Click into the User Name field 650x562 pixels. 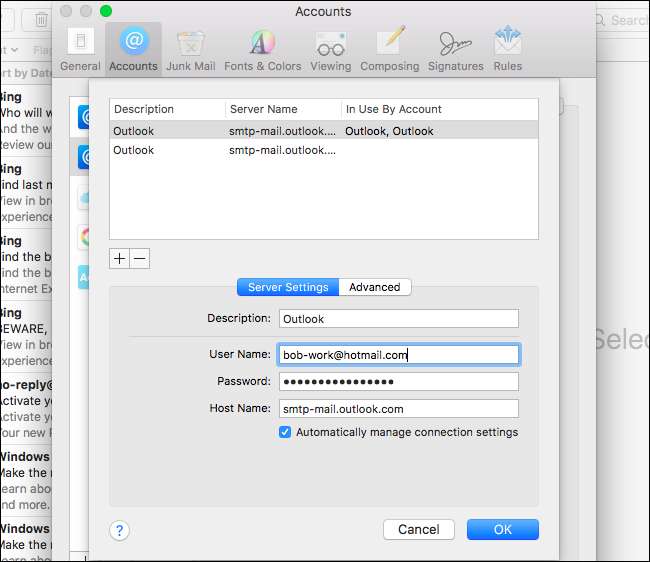click(399, 355)
